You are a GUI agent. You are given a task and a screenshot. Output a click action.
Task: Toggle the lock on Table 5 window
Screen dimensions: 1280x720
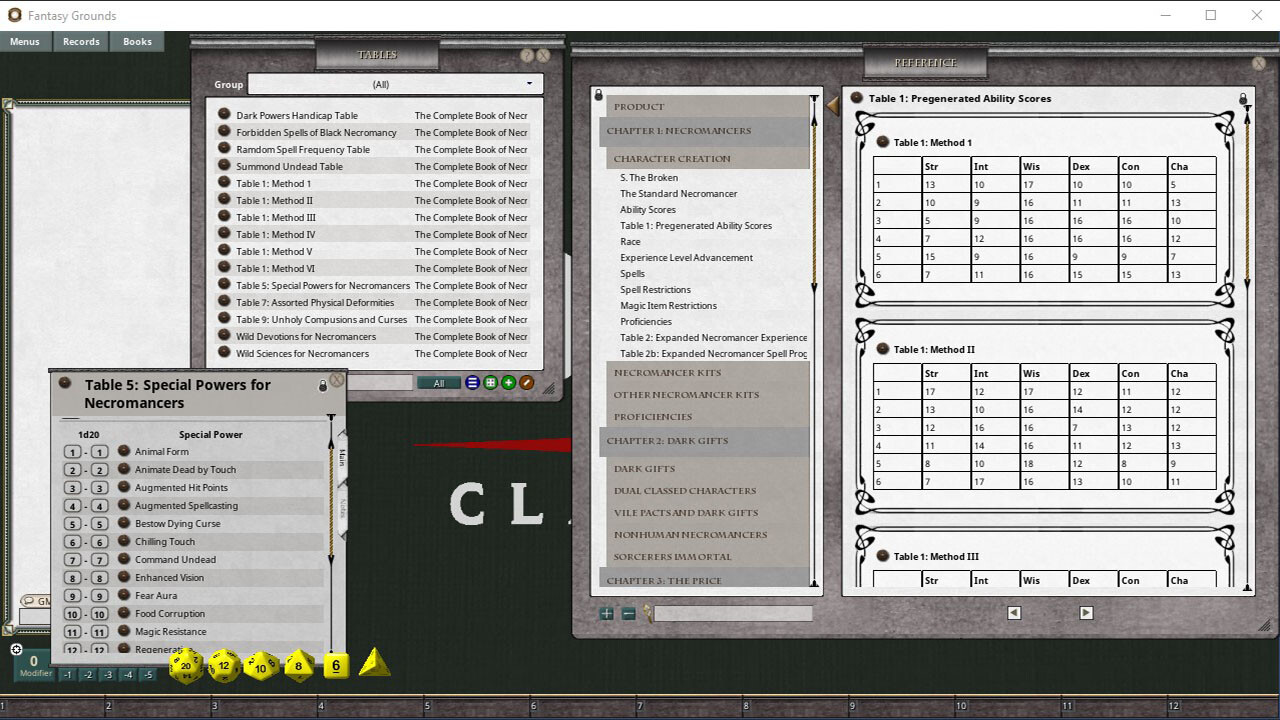[x=322, y=386]
